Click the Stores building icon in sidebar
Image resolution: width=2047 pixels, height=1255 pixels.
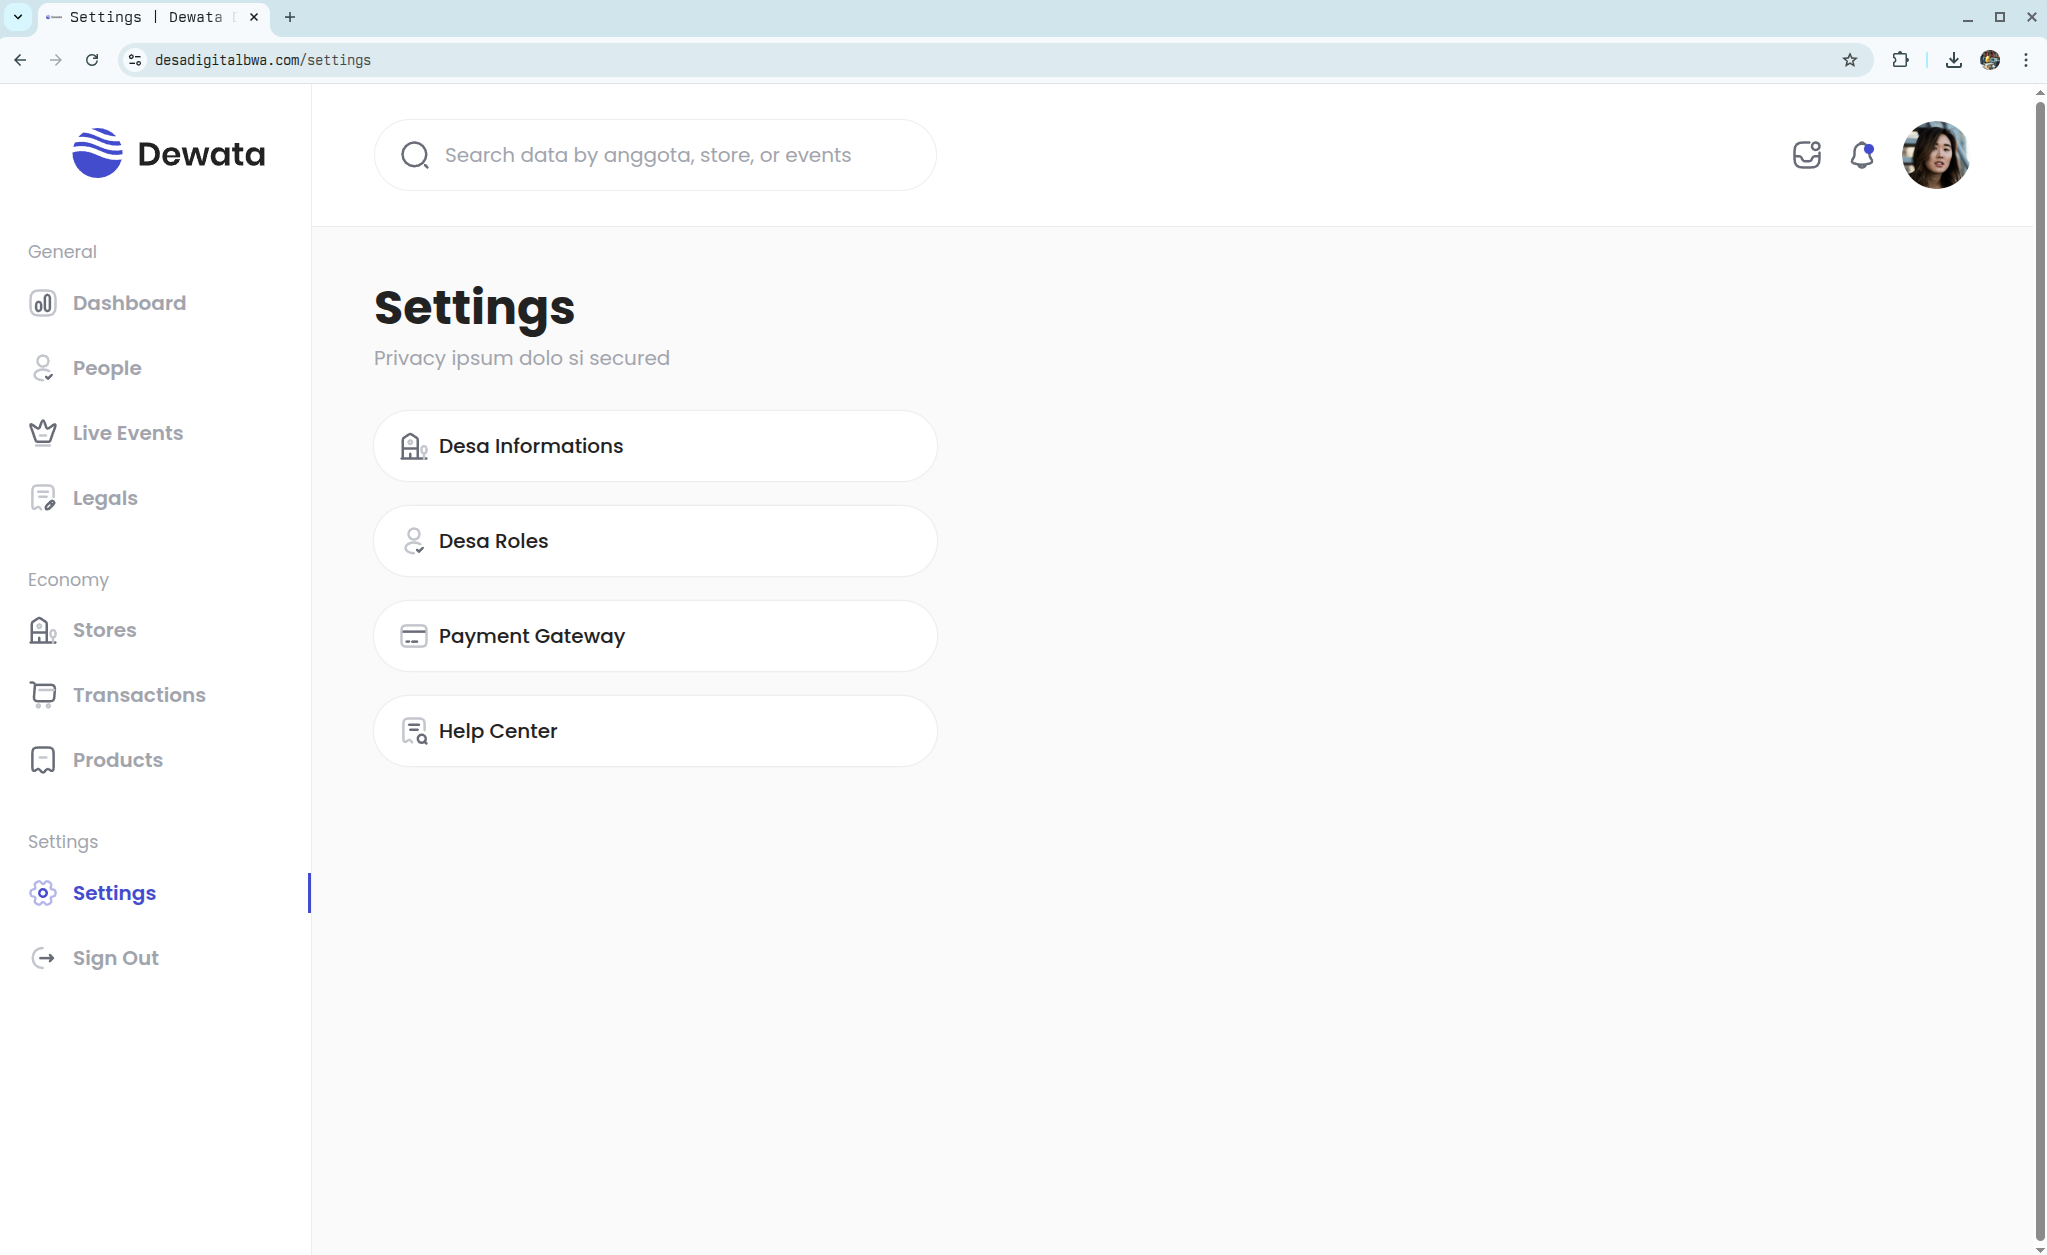43,630
